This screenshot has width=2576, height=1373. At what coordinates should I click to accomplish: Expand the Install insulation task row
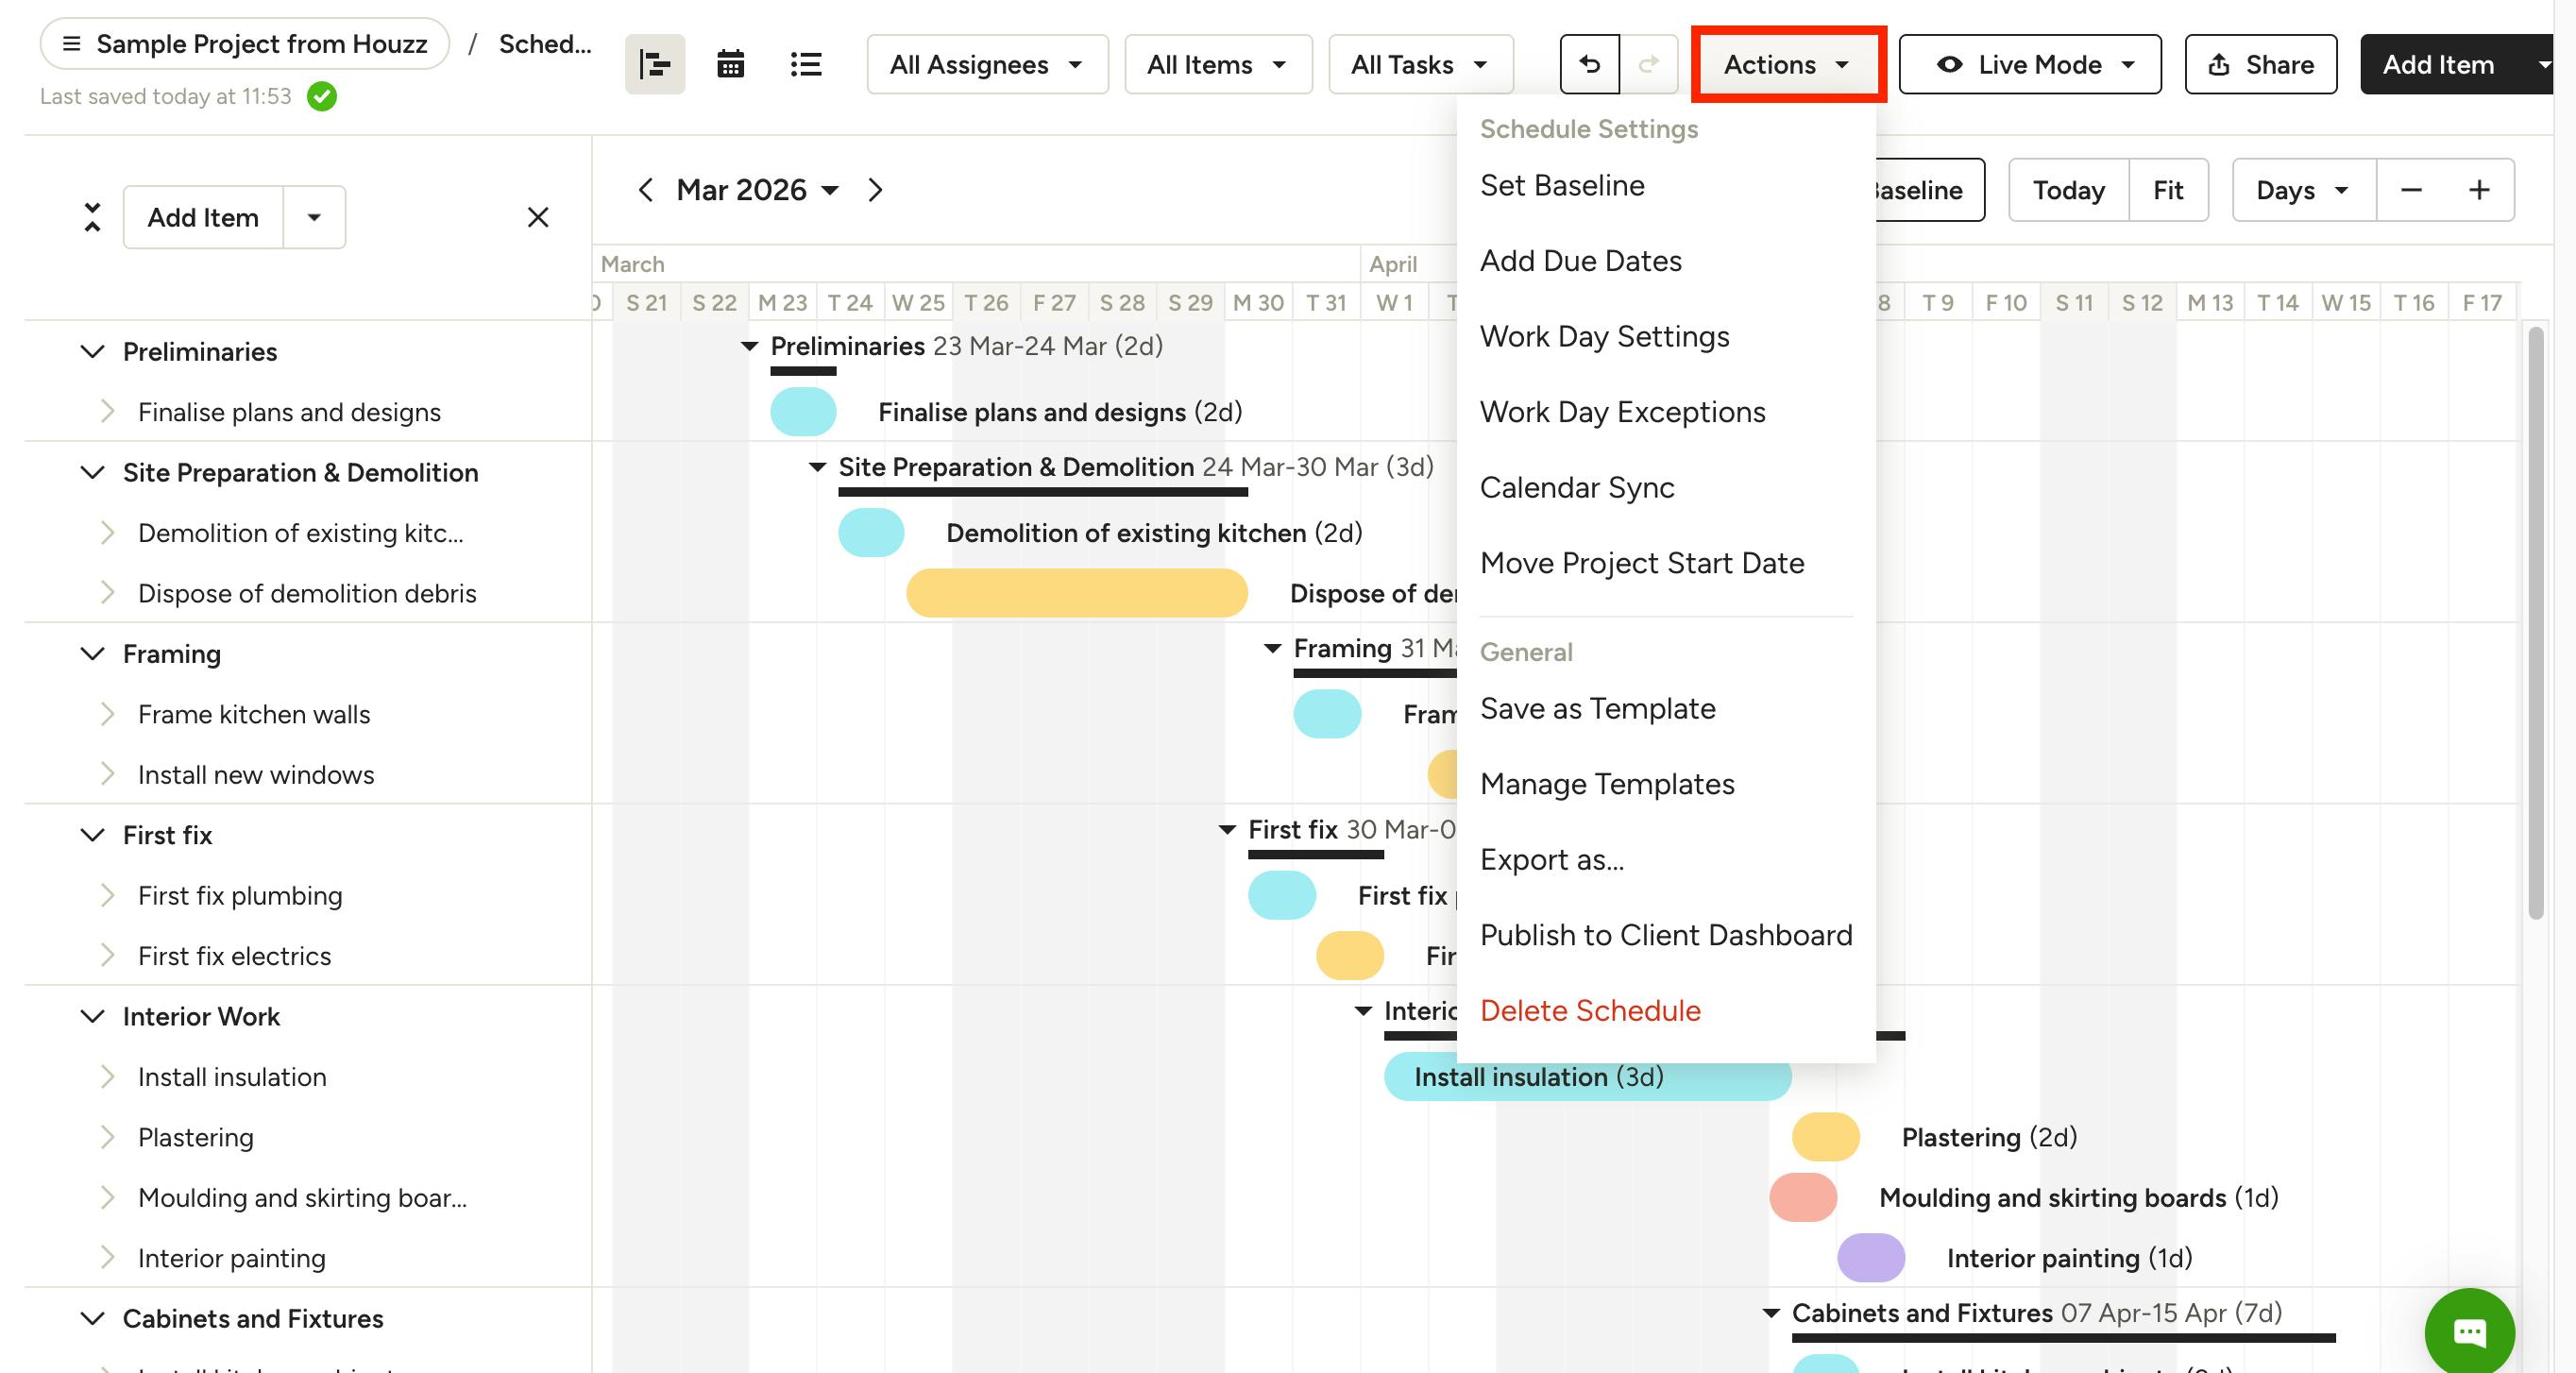click(107, 1077)
